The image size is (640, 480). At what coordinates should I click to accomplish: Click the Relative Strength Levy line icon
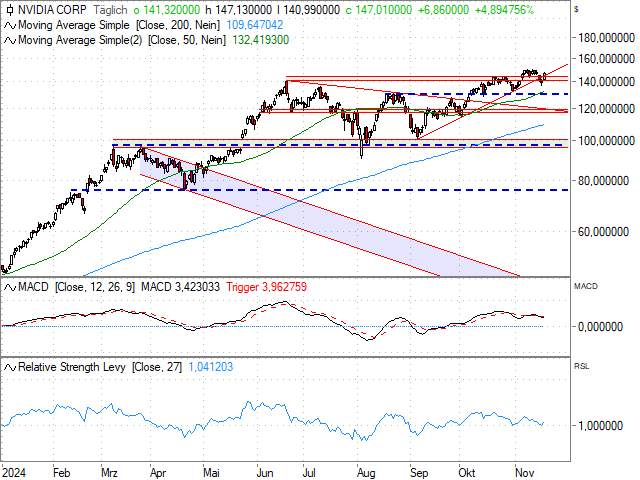tap(10, 367)
